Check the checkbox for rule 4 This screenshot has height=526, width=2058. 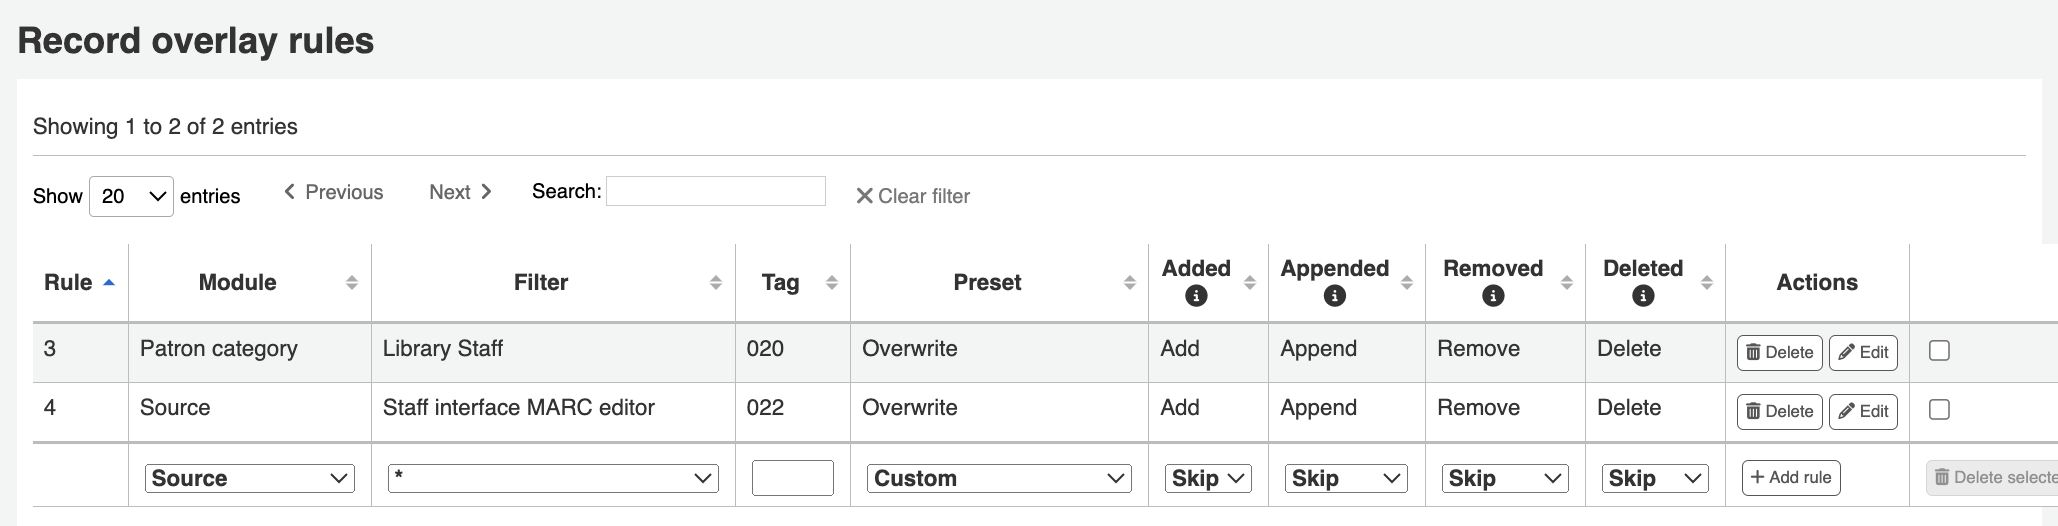coord(1939,410)
